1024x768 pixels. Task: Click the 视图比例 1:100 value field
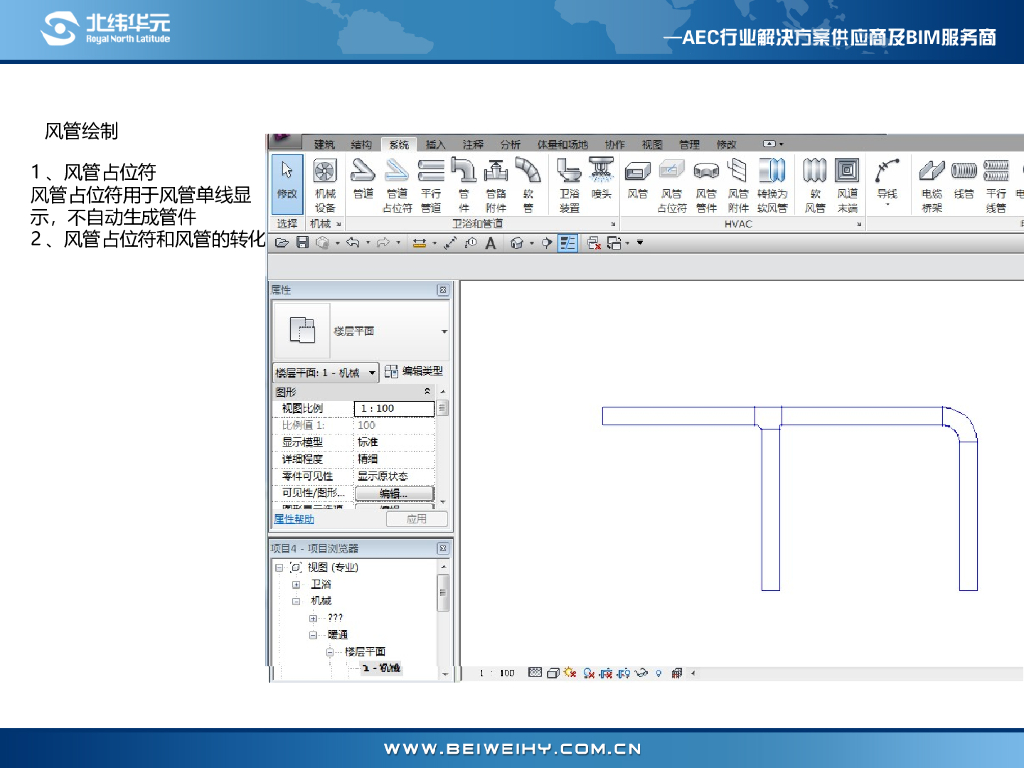click(394, 408)
